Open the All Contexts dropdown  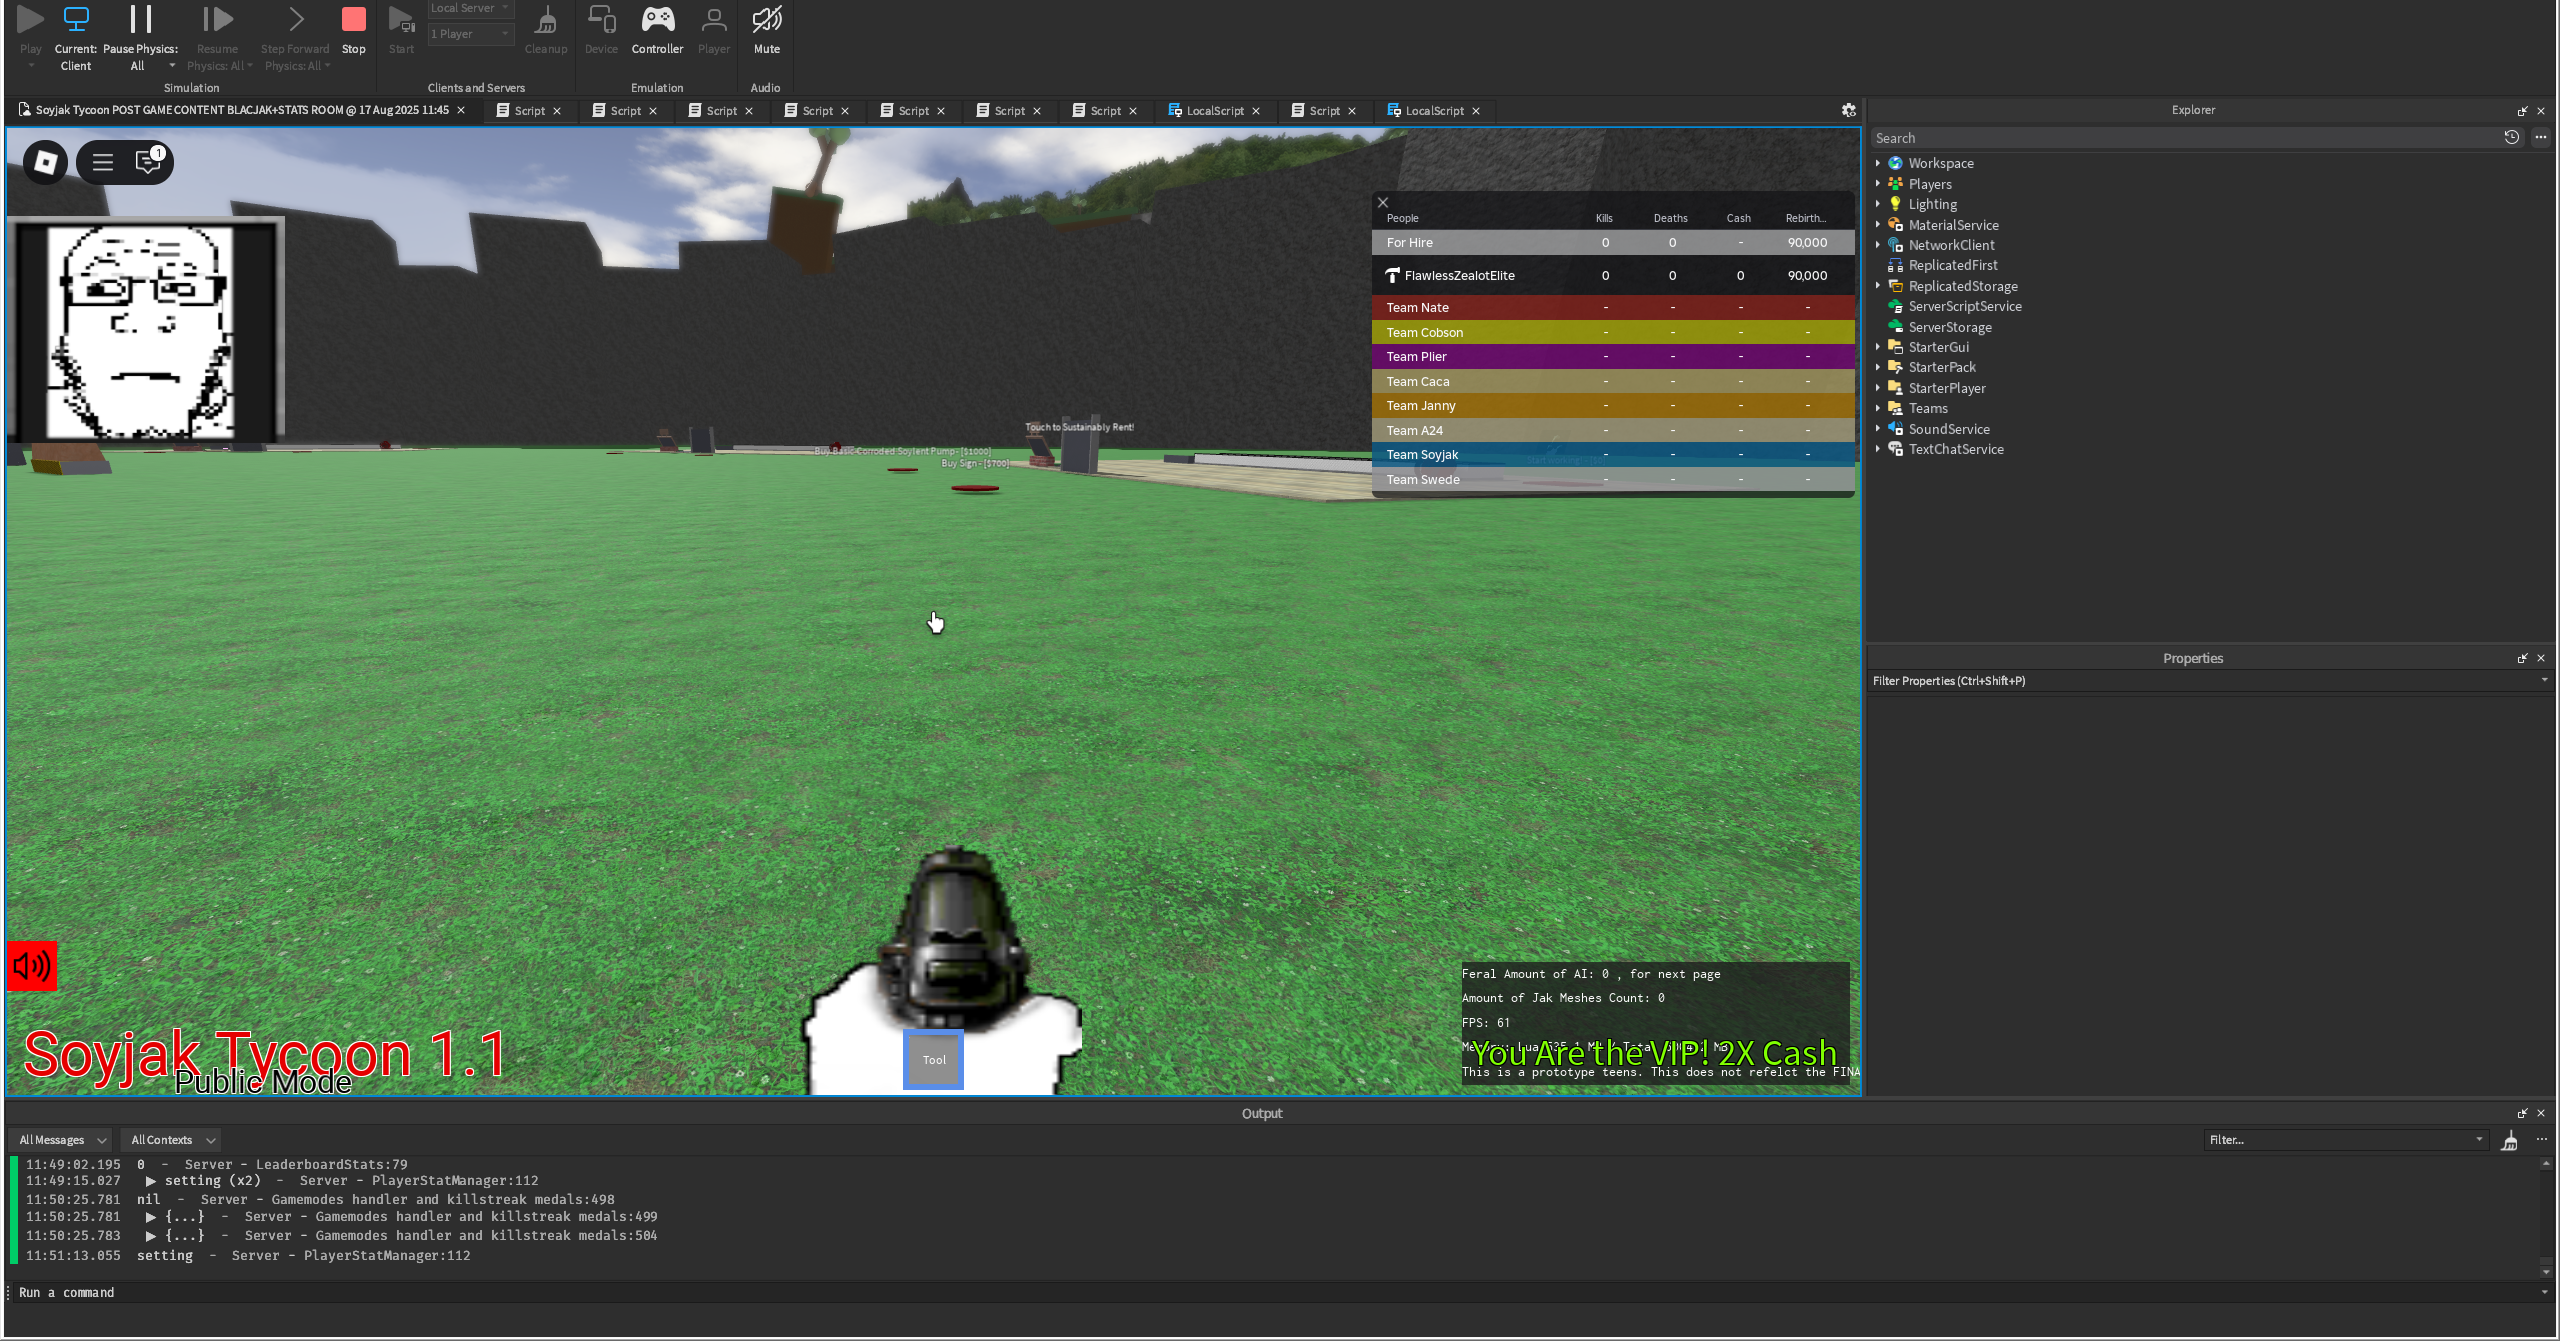(x=172, y=1140)
